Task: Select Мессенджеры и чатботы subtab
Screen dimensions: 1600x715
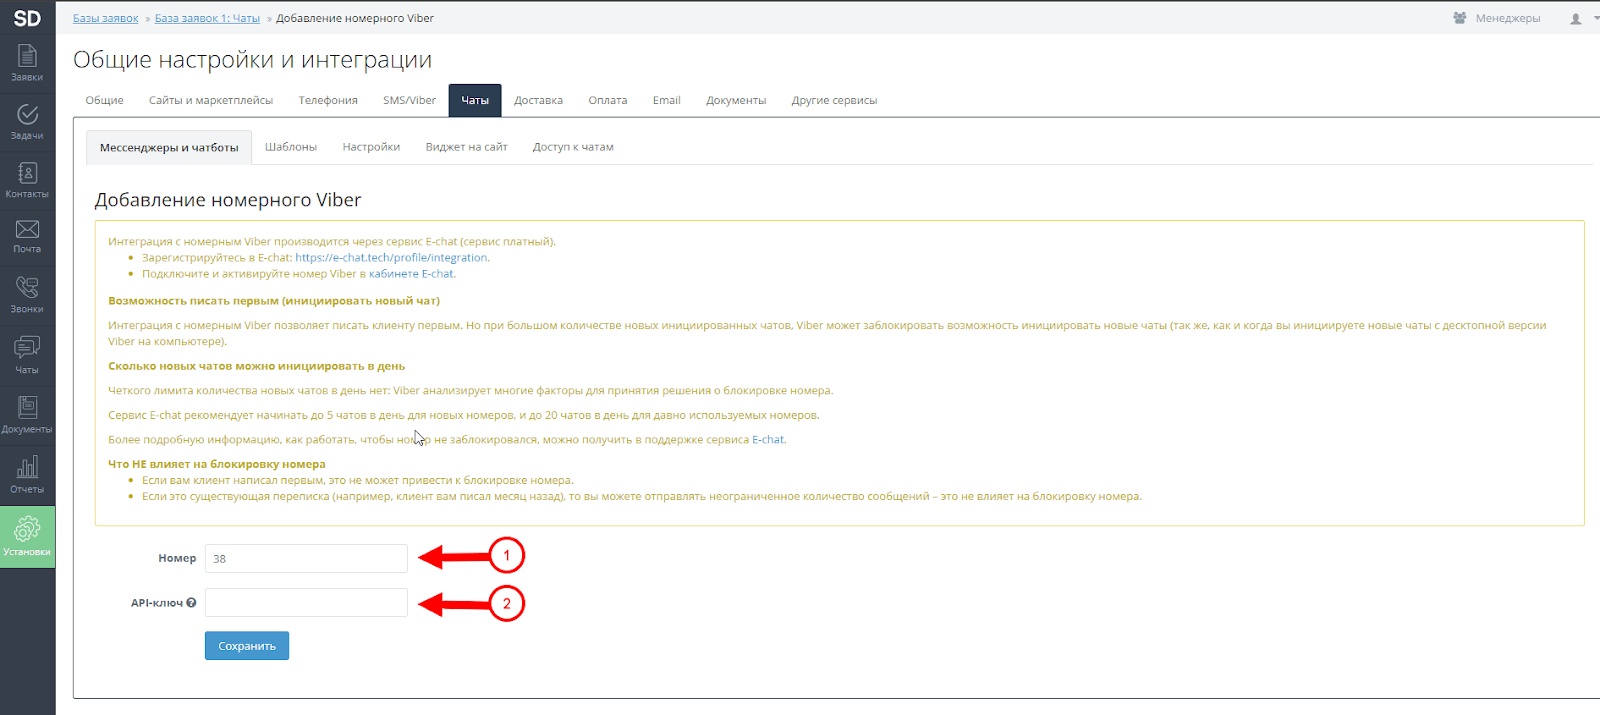Action: click(x=169, y=147)
